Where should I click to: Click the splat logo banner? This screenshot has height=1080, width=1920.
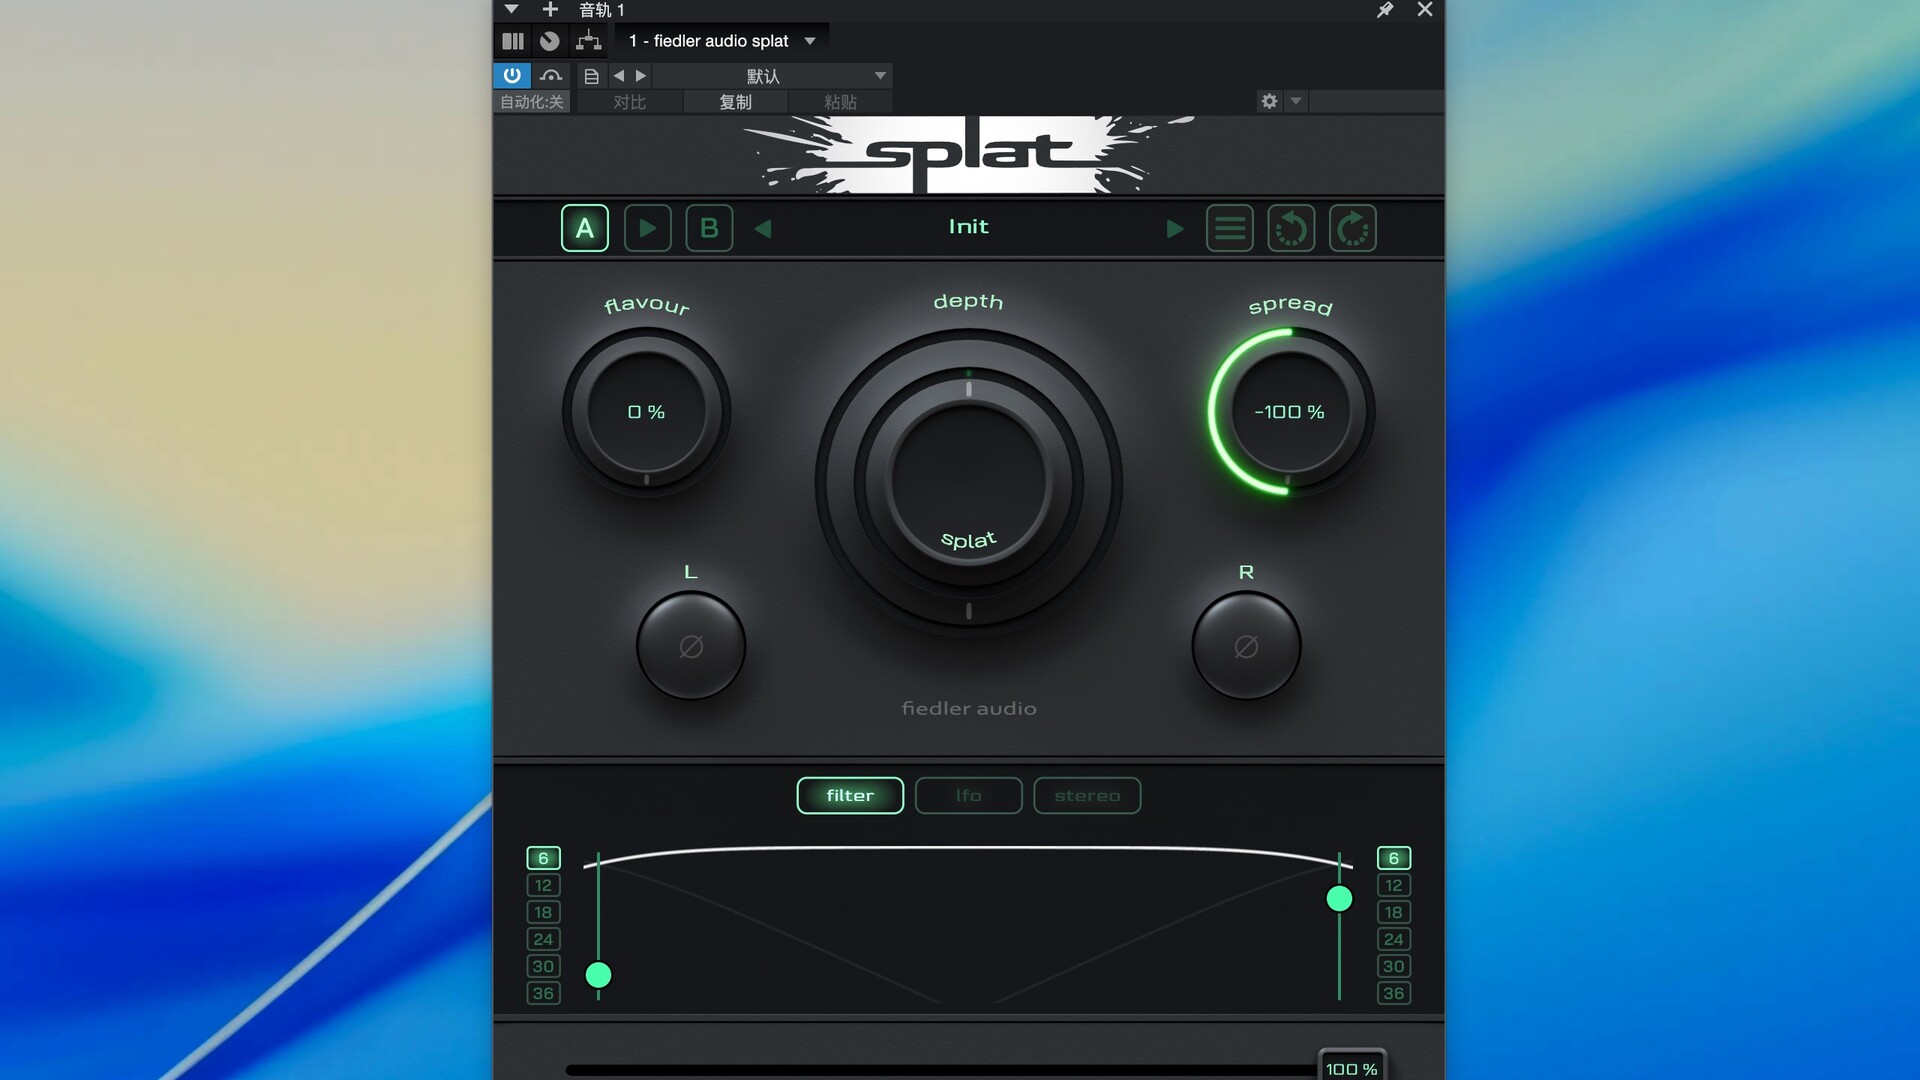[x=968, y=154]
